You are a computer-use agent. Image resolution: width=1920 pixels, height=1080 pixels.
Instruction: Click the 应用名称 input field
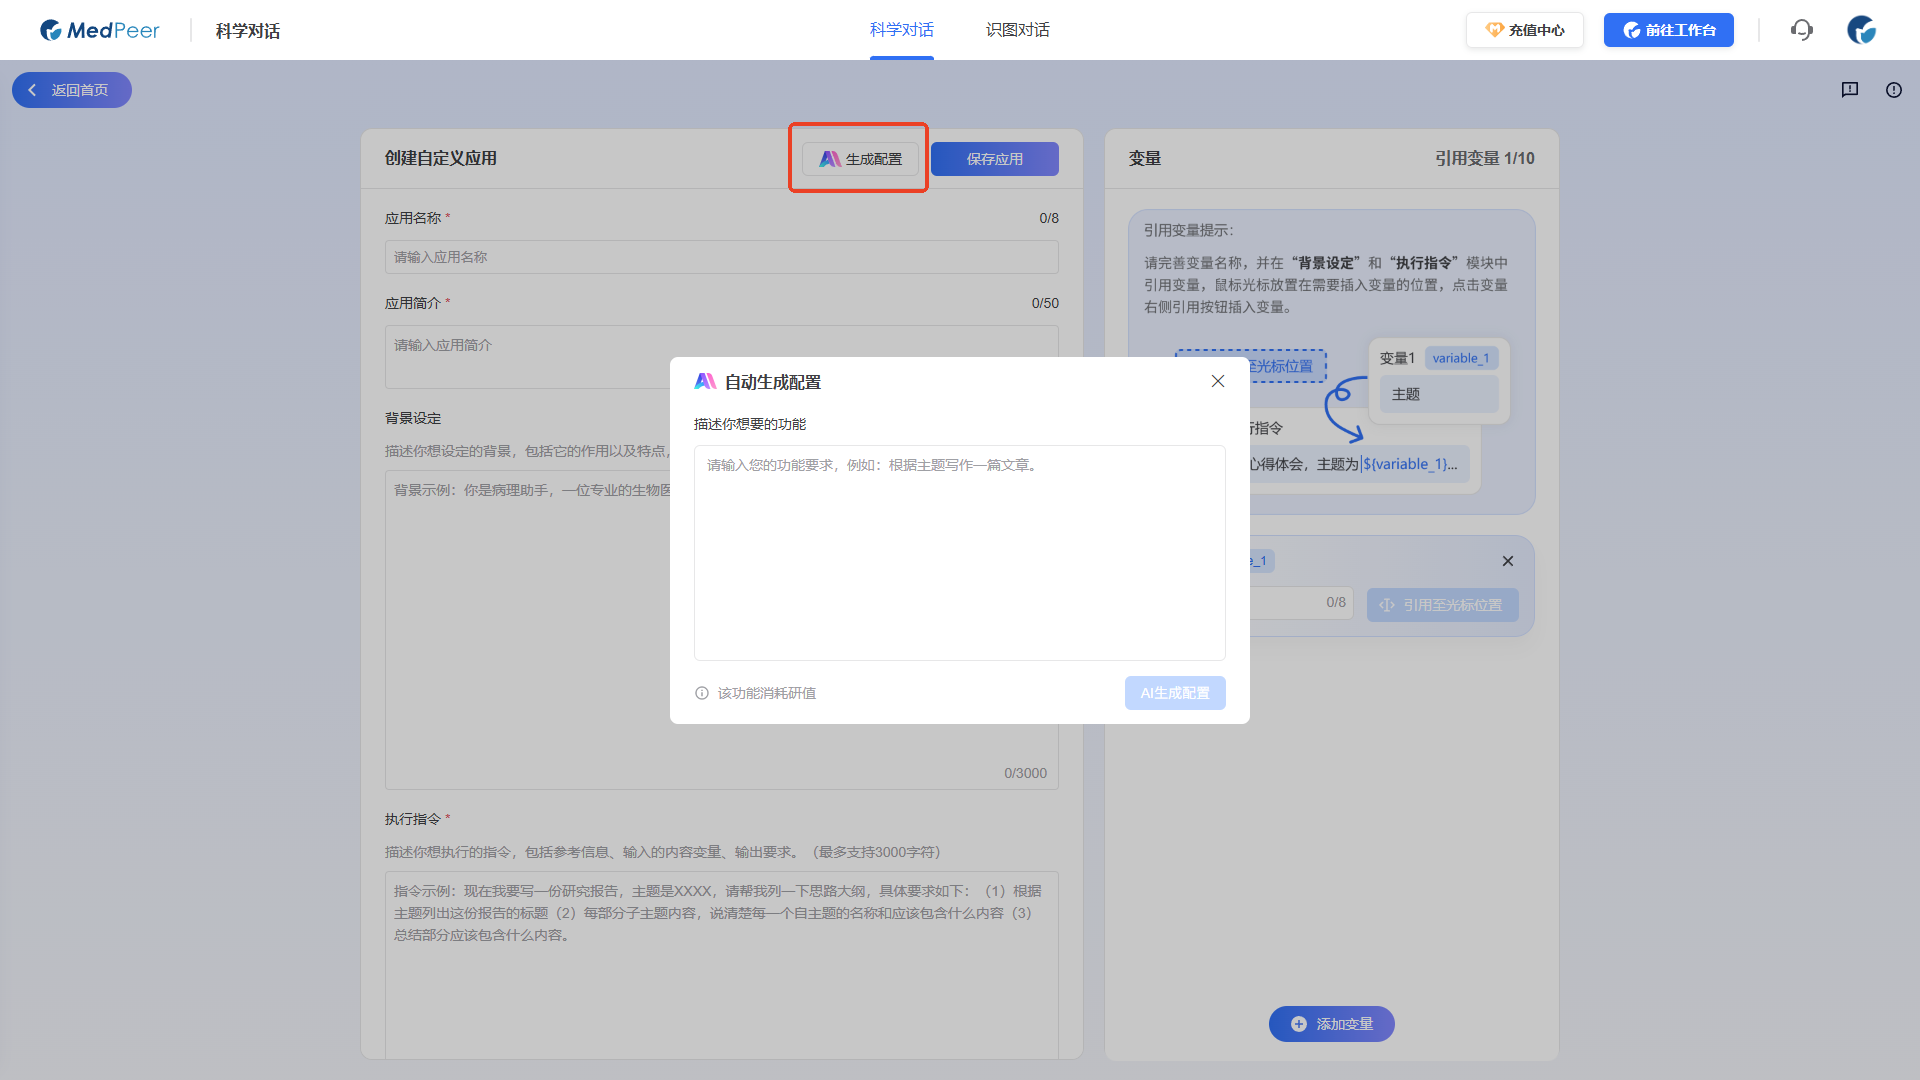[x=721, y=257]
